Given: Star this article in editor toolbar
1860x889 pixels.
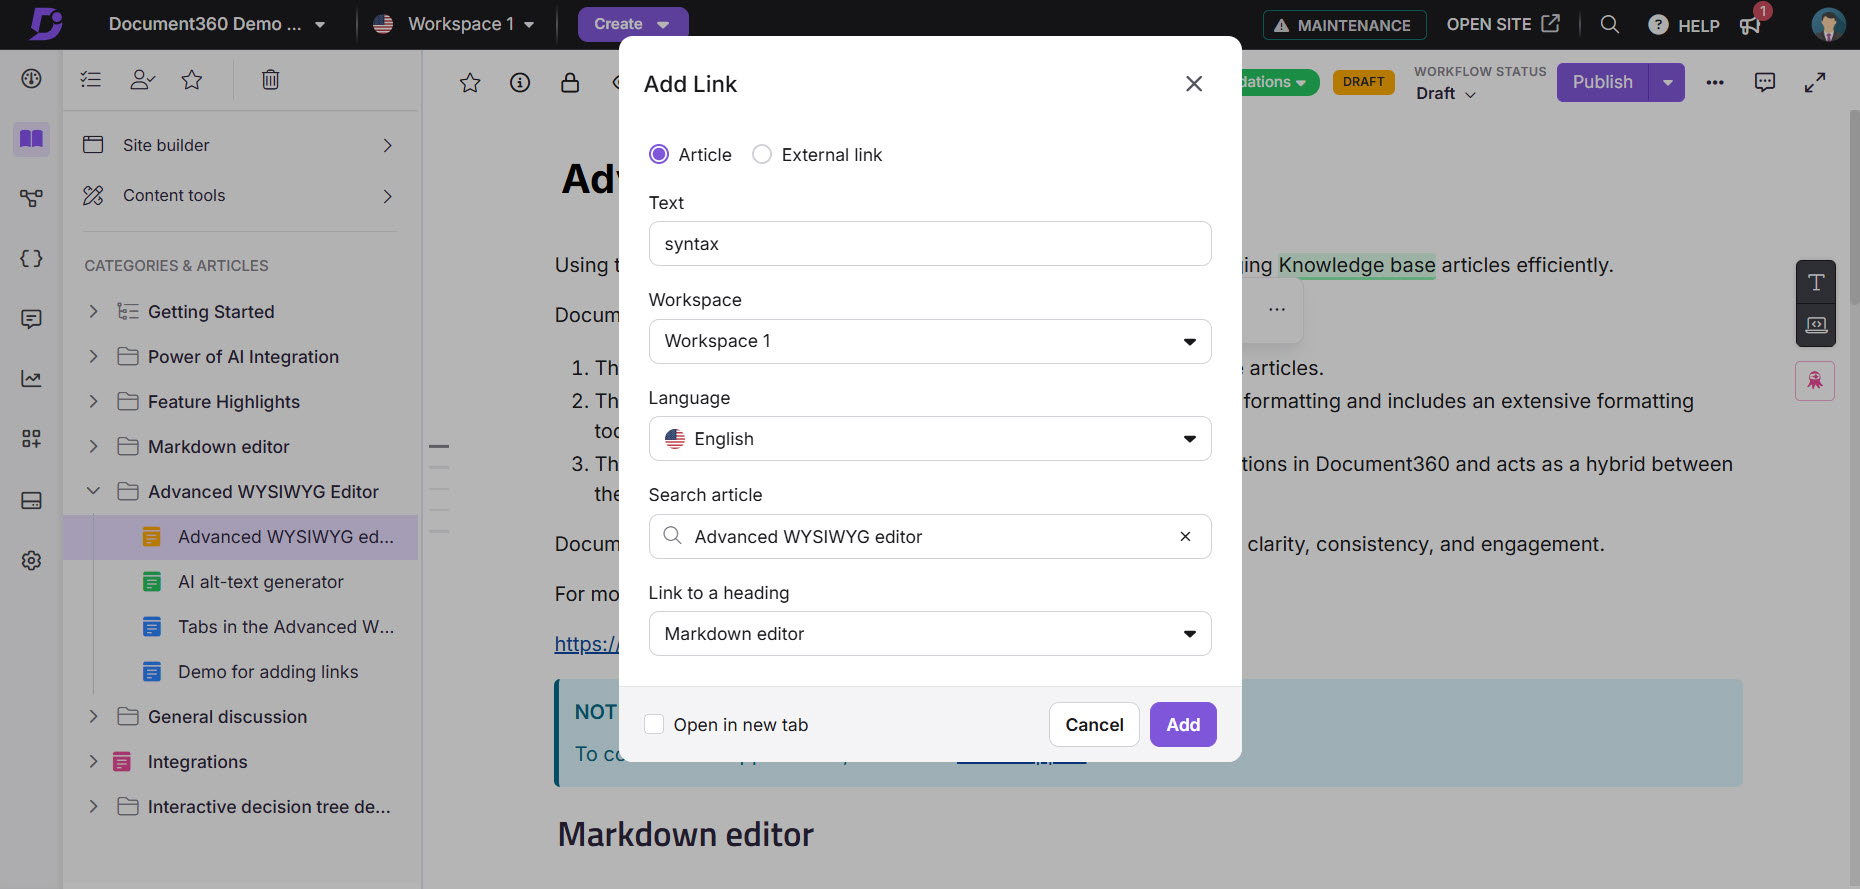Looking at the screenshot, I should pyautogui.click(x=470, y=82).
